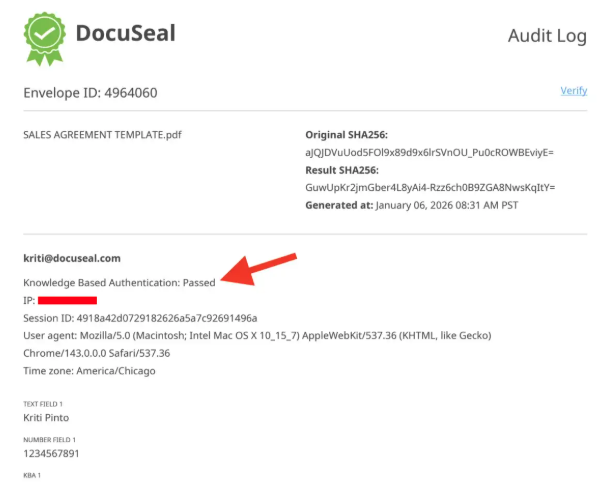This screenshot has height=485, width=607.
Task: Click the Original SHA256 label
Action: pyautogui.click(x=346, y=135)
